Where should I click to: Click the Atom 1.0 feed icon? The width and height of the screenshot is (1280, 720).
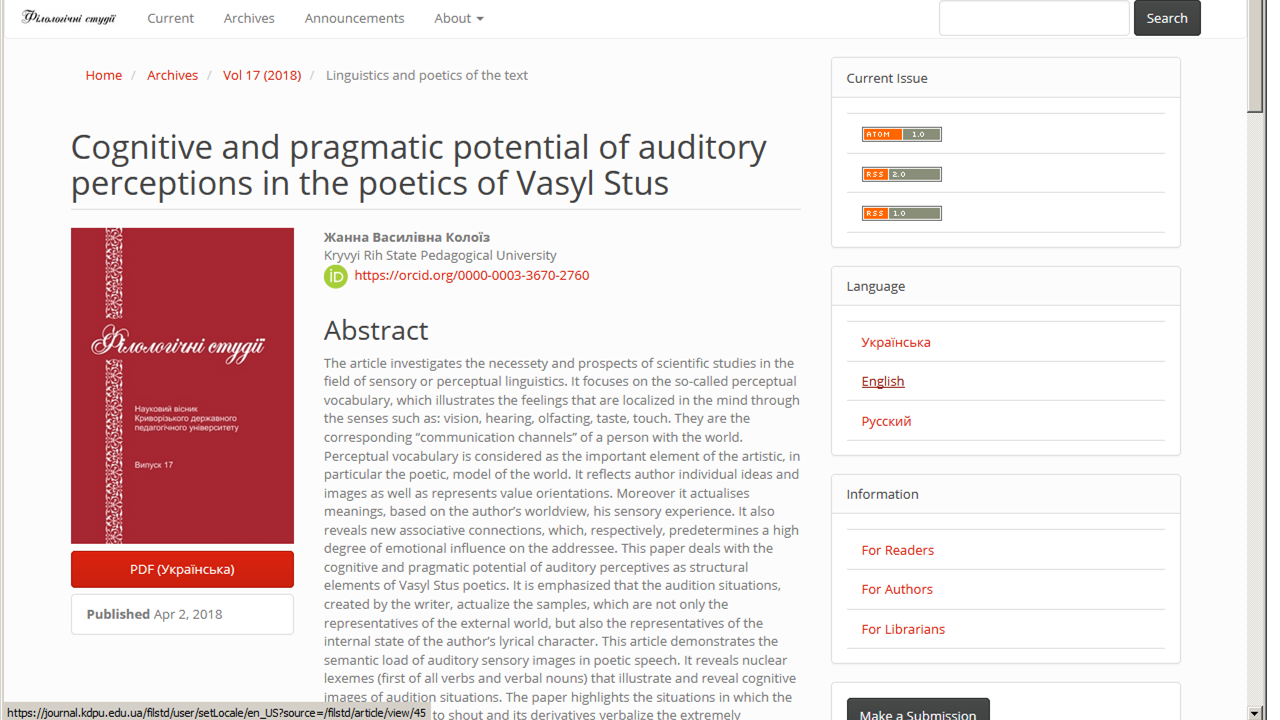(901, 134)
